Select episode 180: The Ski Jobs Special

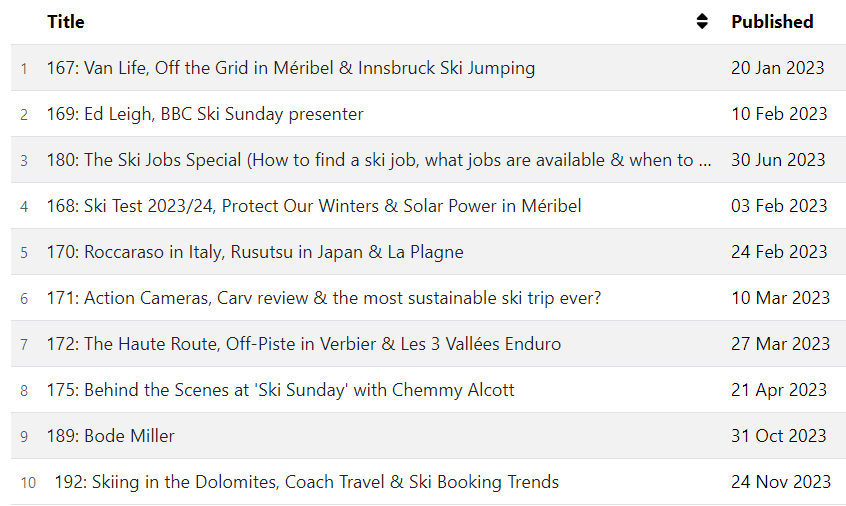point(379,160)
